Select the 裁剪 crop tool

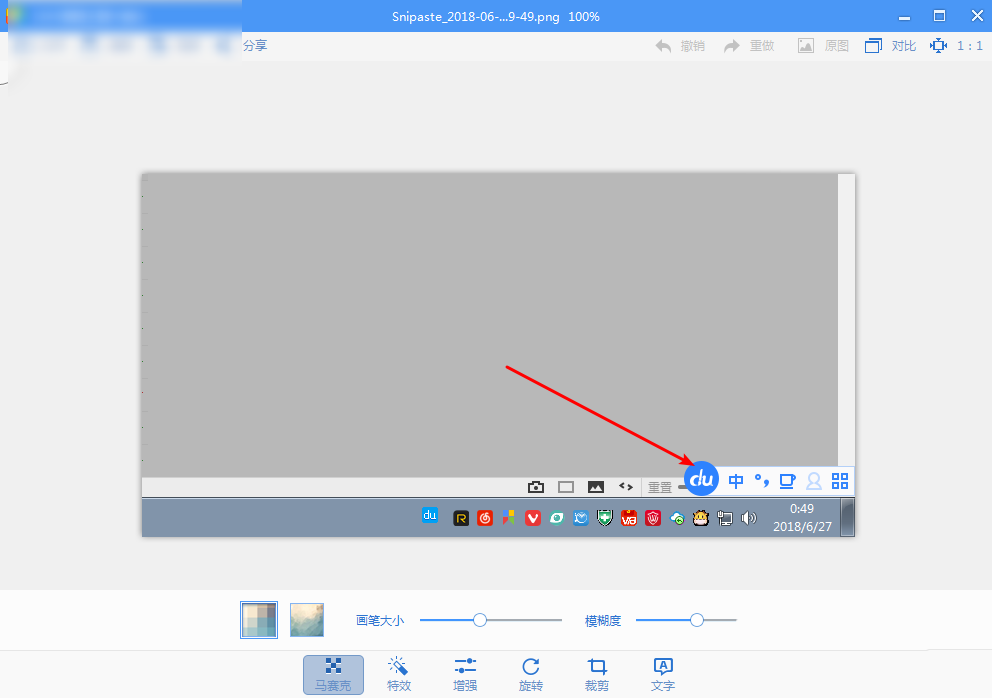pos(597,674)
